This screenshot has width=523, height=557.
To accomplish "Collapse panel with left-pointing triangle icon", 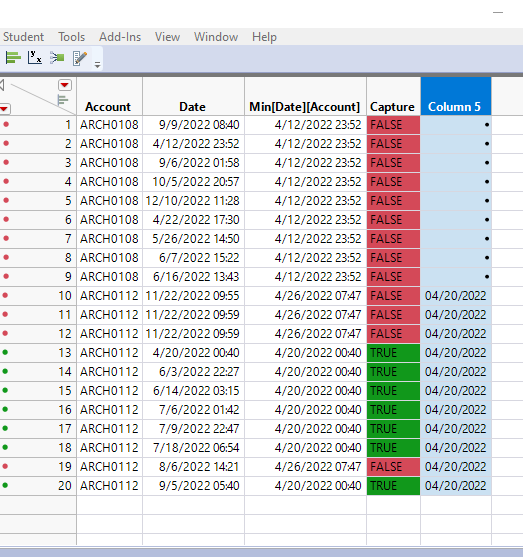I will coord(2,85).
